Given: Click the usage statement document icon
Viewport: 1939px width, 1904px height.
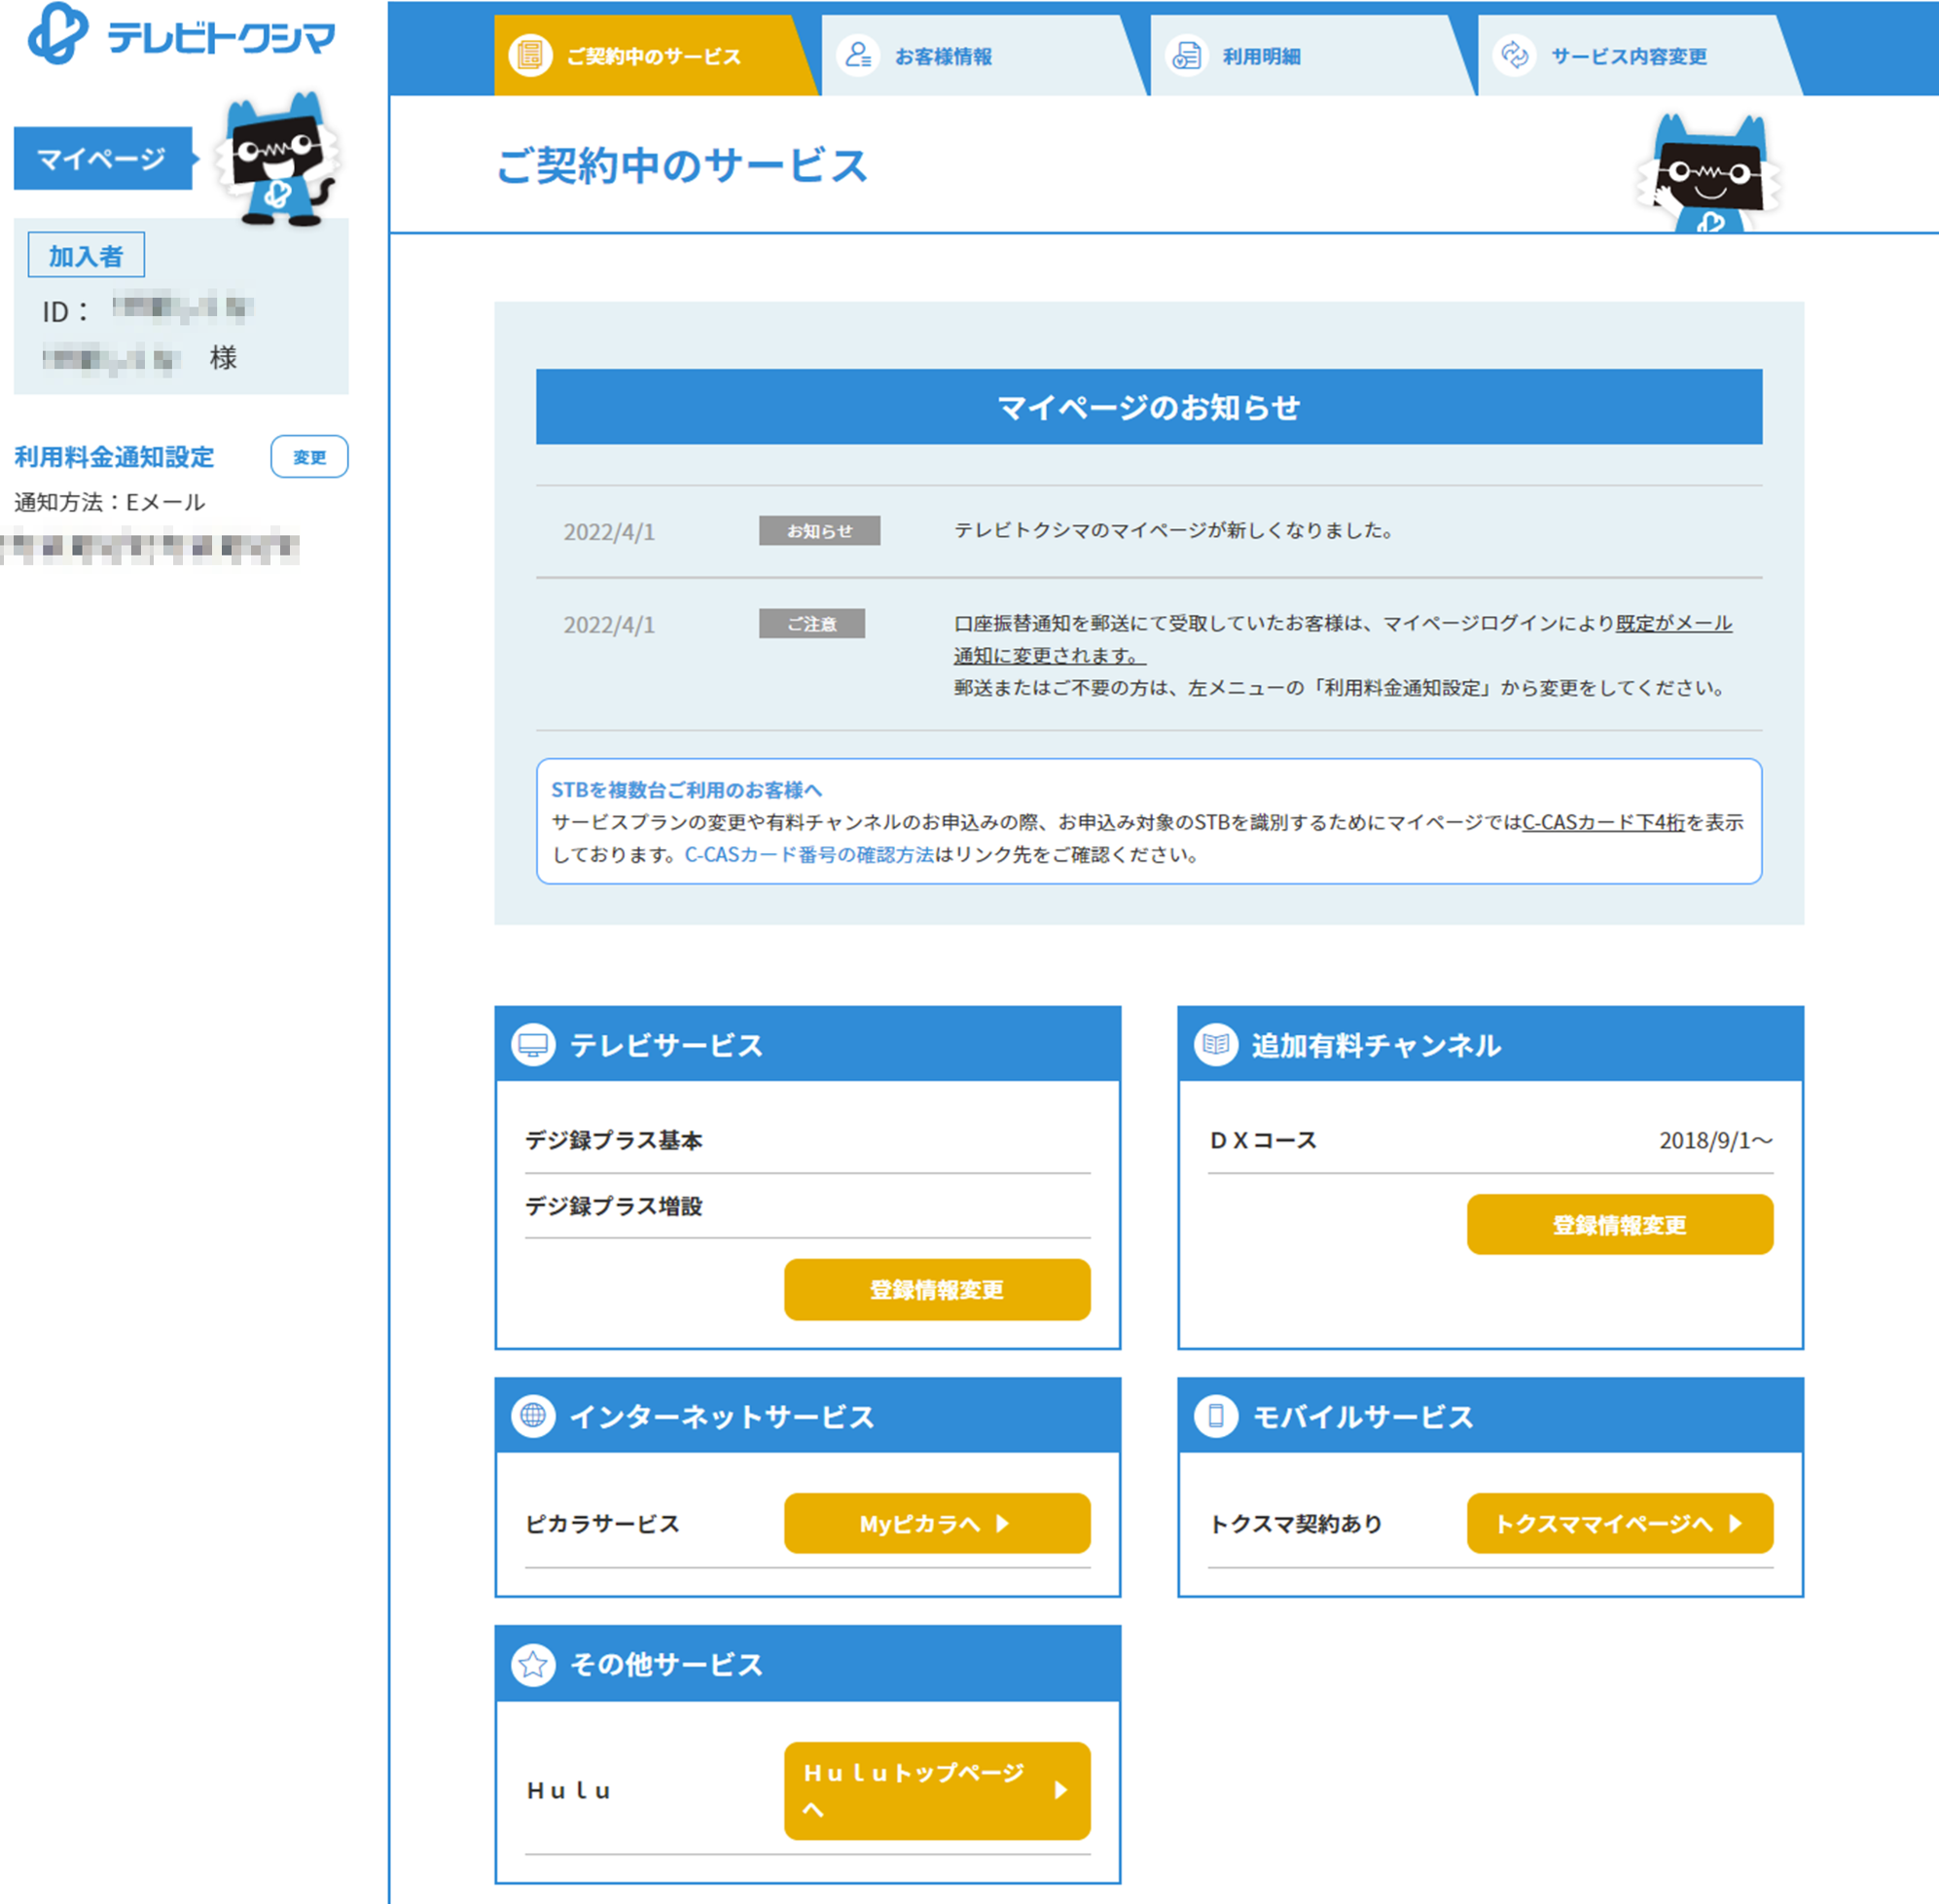Looking at the screenshot, I should [x=1186, y=55].
